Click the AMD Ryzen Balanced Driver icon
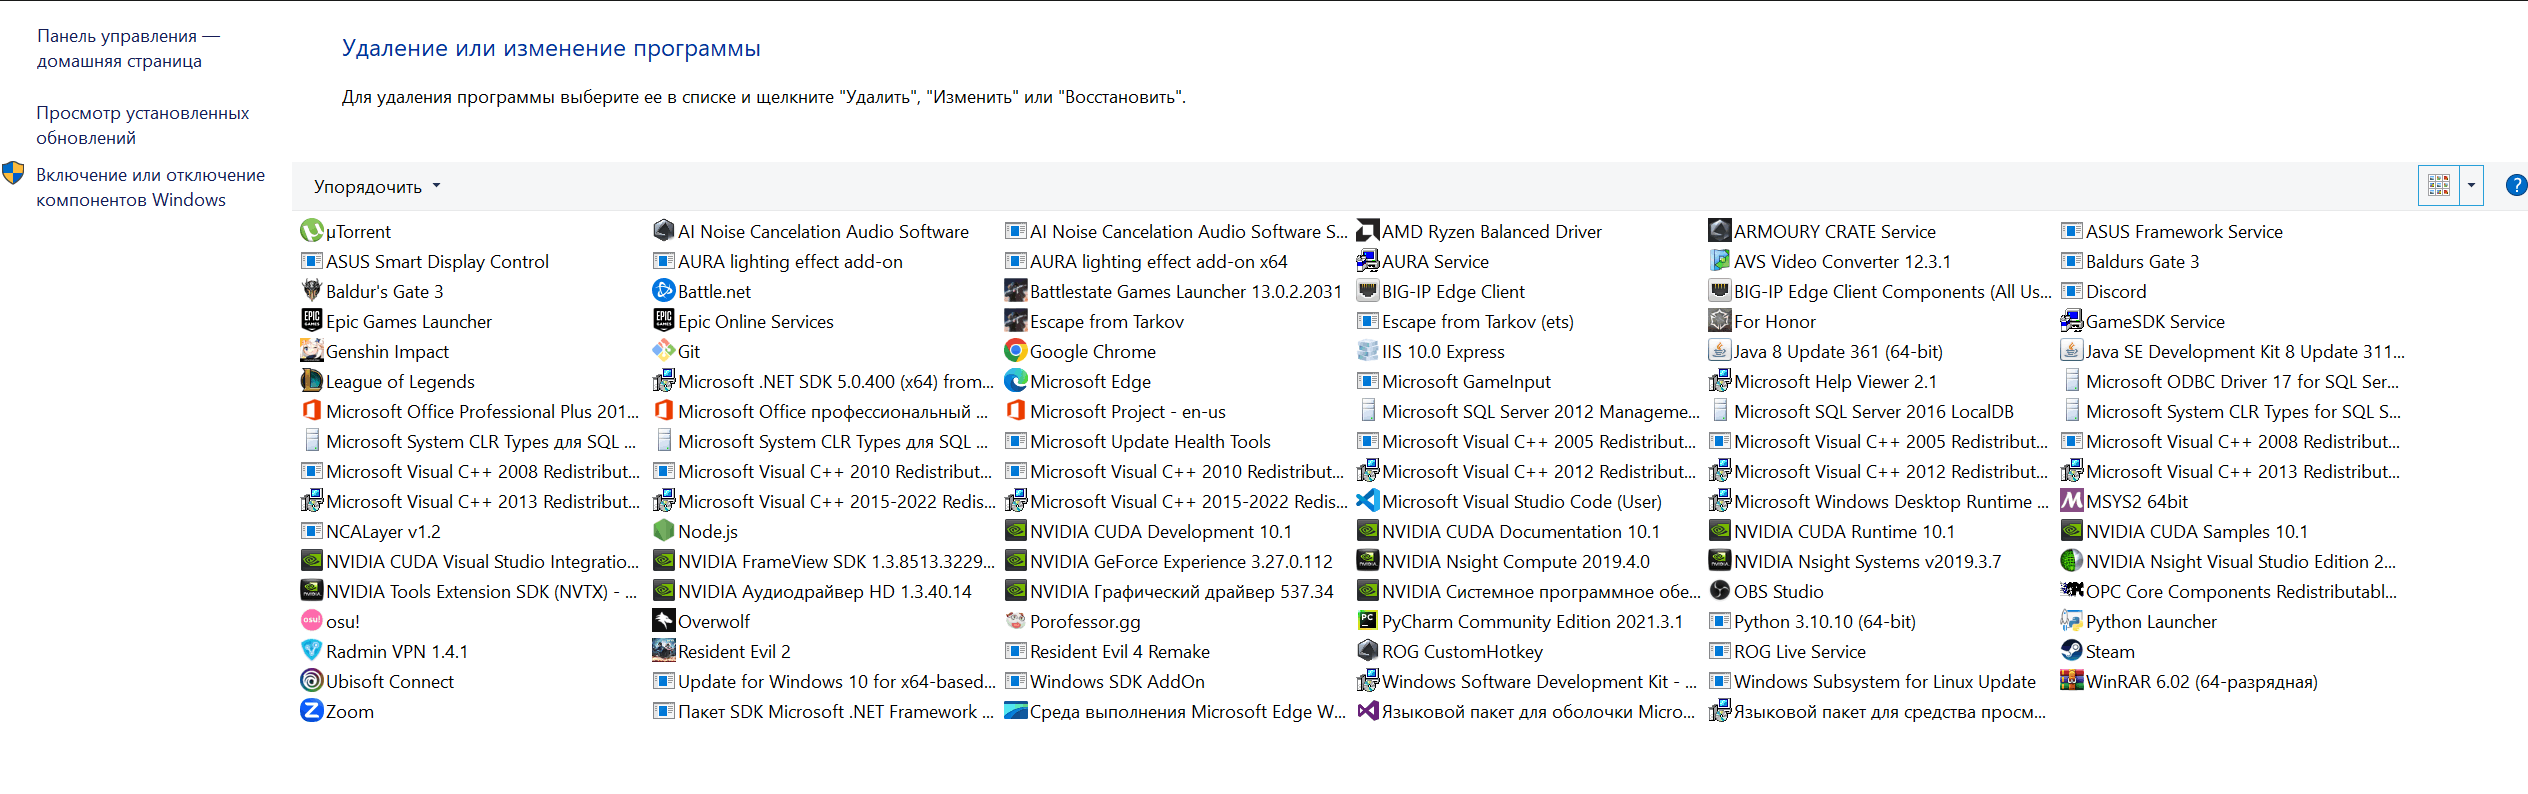2528x794 pixels. point(1368,231)
